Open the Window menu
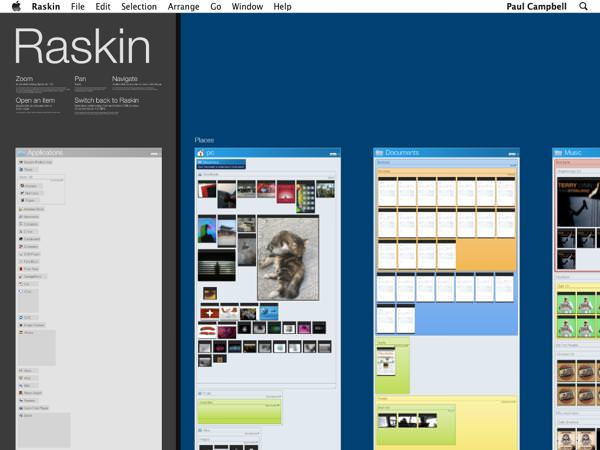This screenshot has width=600, height=450. (x=247, y=7)
